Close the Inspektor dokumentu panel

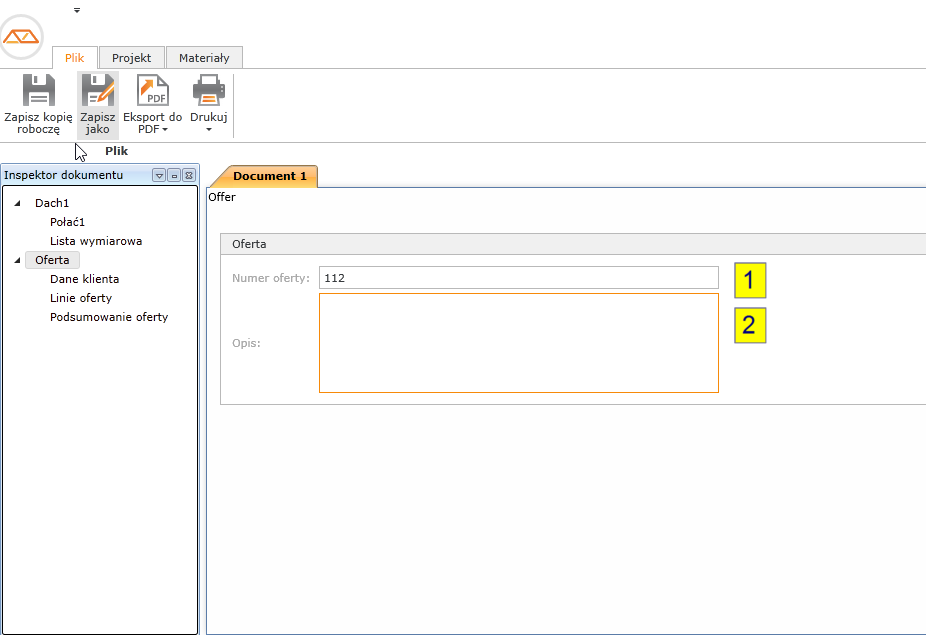click(x=188, y=175)
